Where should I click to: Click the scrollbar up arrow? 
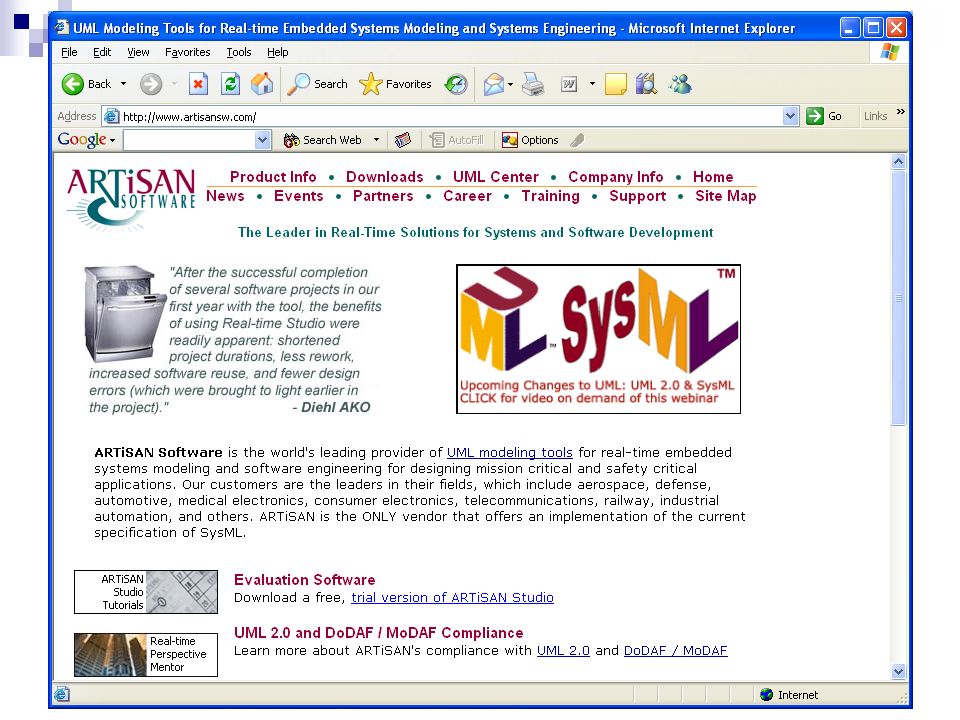coord(898,162)
